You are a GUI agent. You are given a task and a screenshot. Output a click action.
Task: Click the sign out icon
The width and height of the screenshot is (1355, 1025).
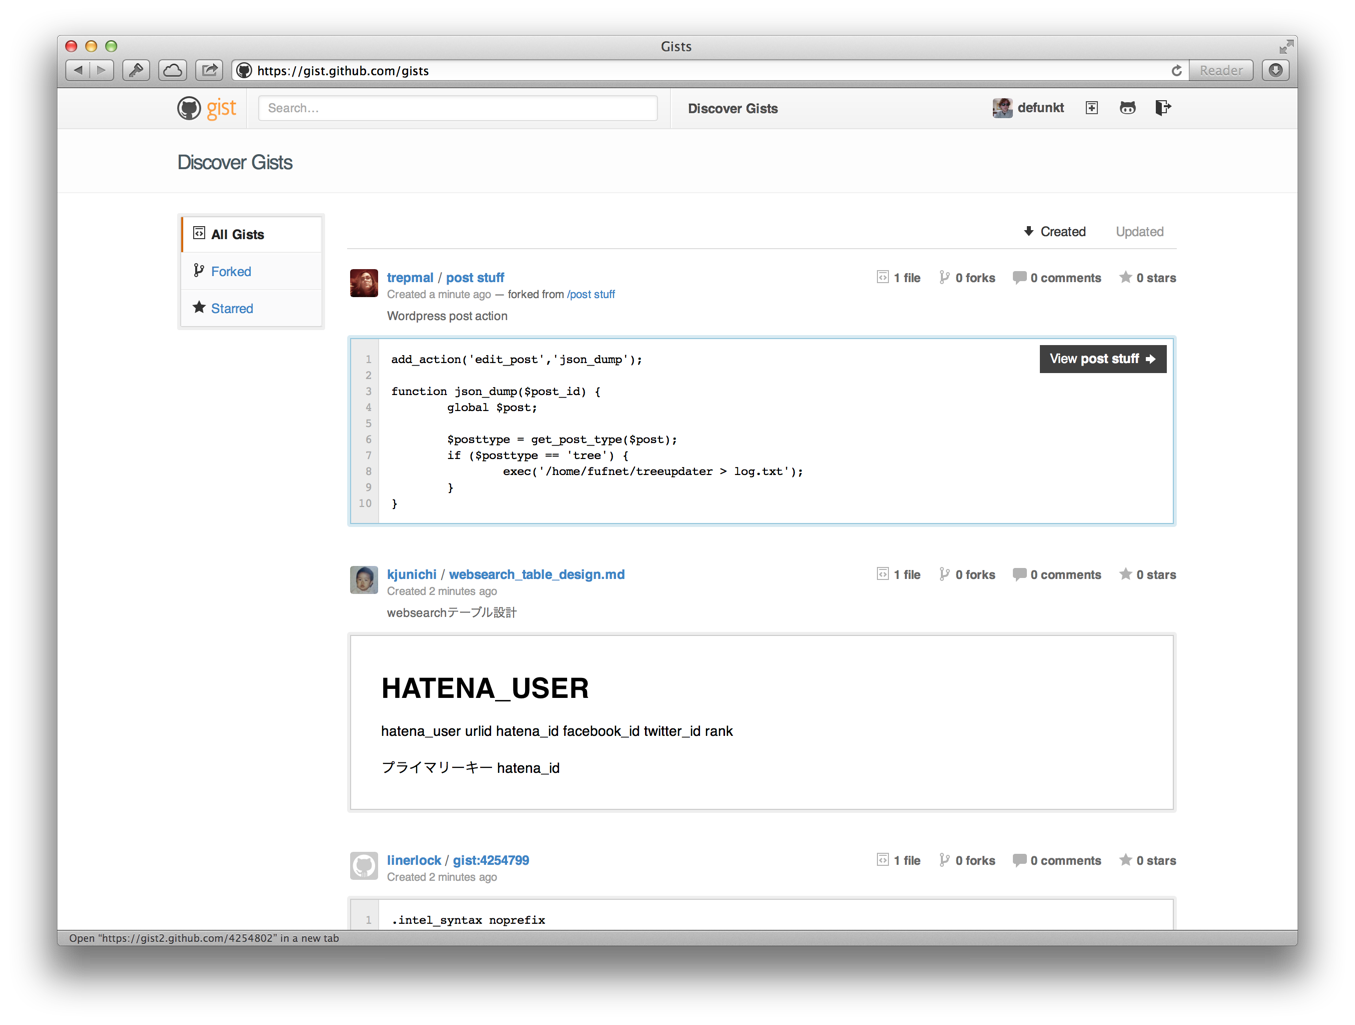(x=1162, y=108)
